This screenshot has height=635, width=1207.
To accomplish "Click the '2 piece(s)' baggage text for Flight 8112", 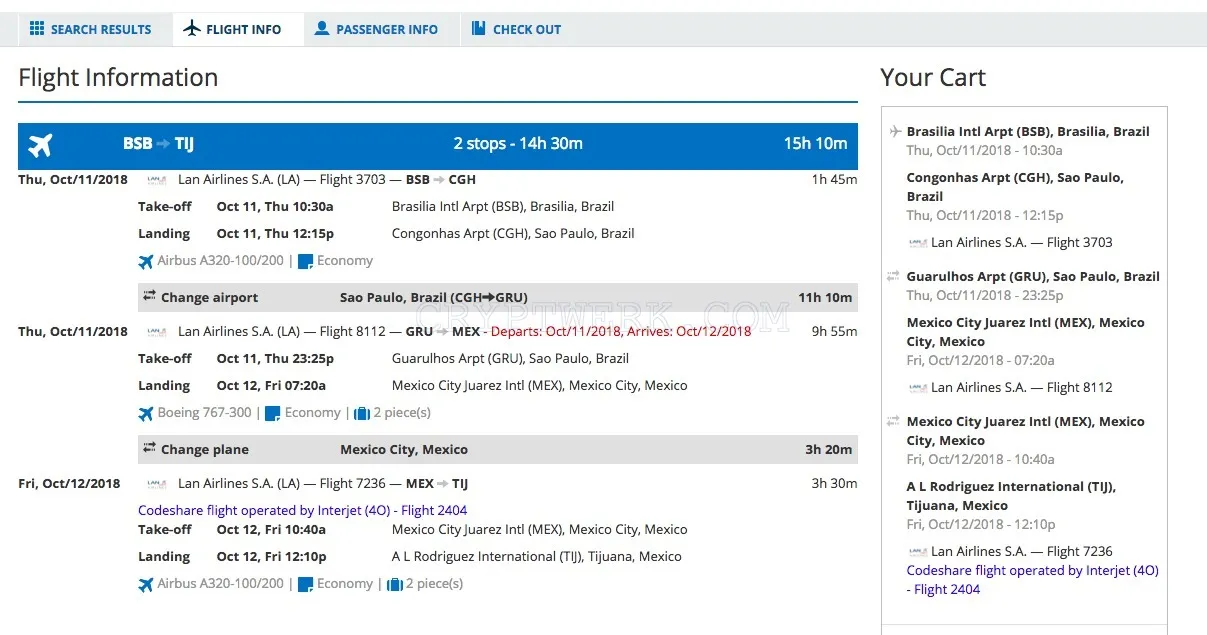I will pyautogui.click(x=402, y=412).
